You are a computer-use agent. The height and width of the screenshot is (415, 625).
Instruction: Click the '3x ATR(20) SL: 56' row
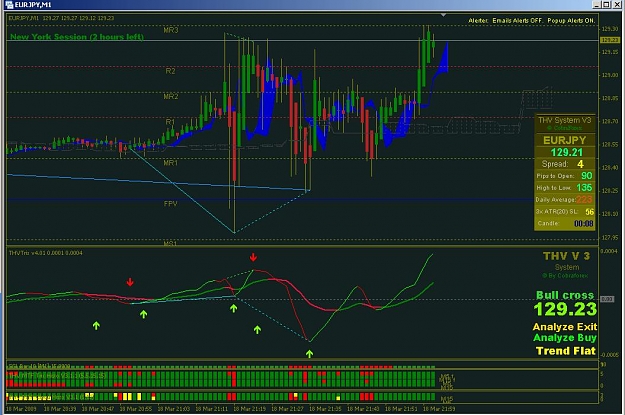click(x=564, y=212)
